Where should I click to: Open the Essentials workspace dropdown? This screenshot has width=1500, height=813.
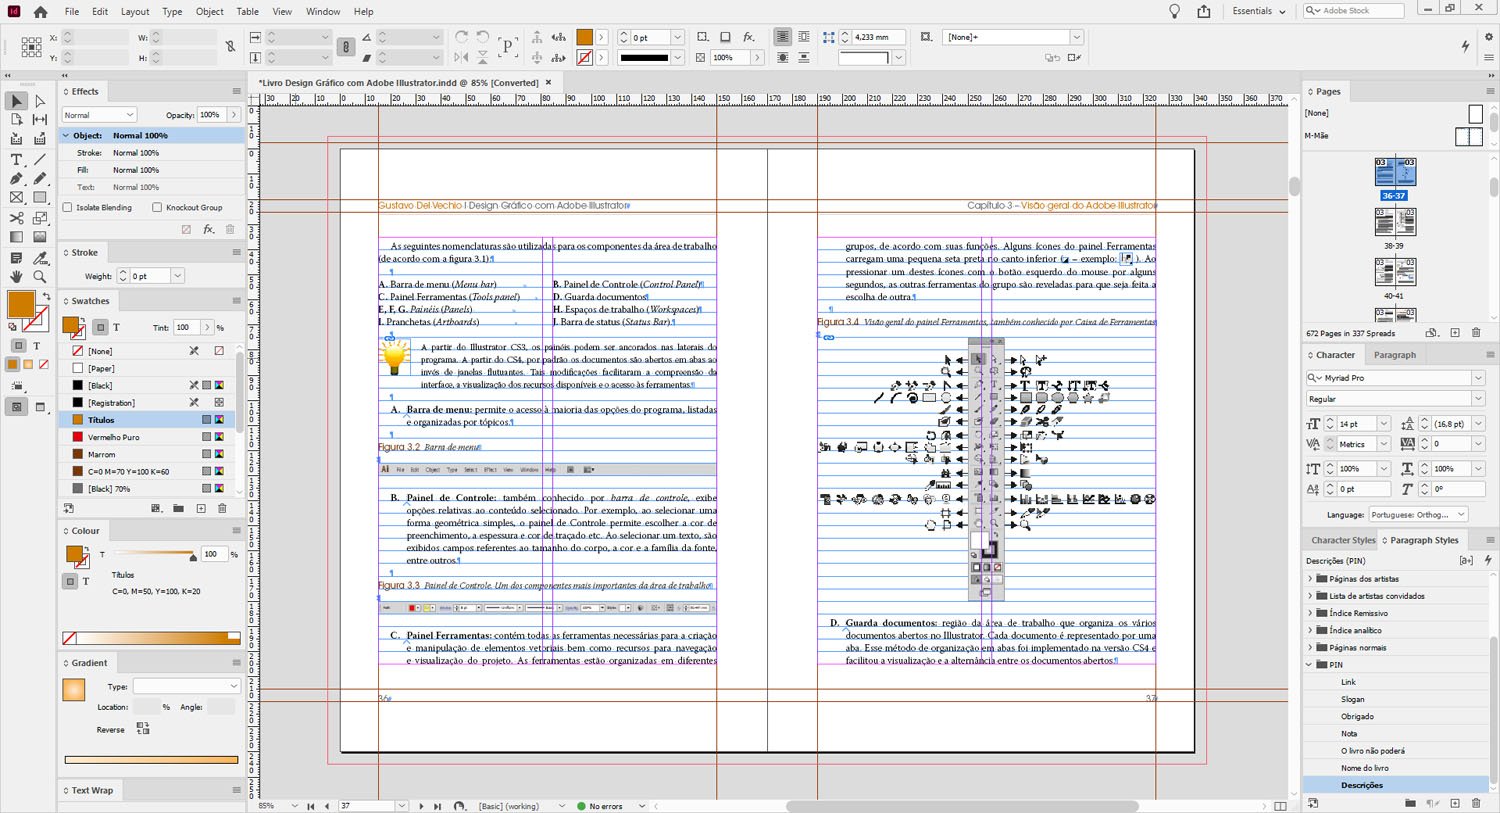coord(1259,11)
